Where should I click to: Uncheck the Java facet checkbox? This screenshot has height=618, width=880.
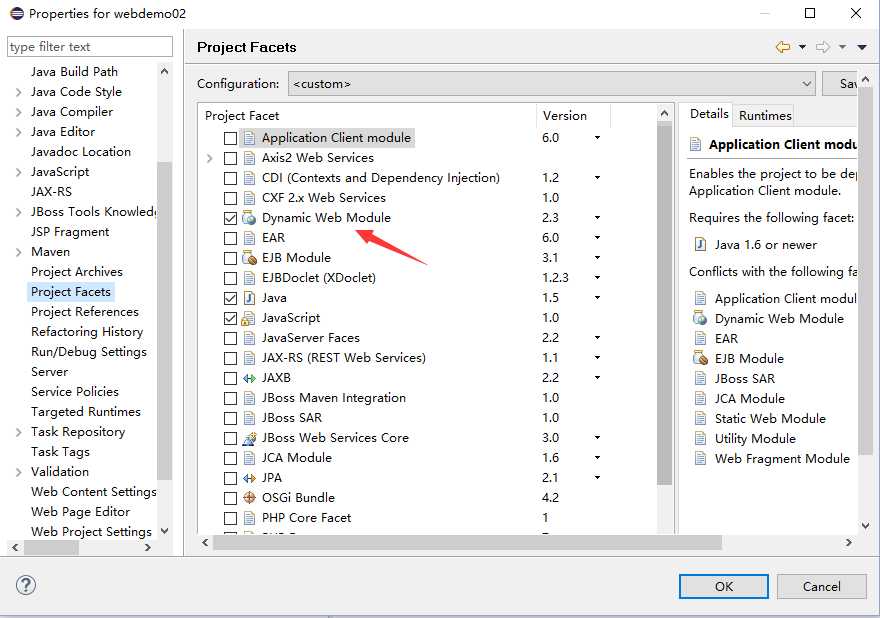230,299
